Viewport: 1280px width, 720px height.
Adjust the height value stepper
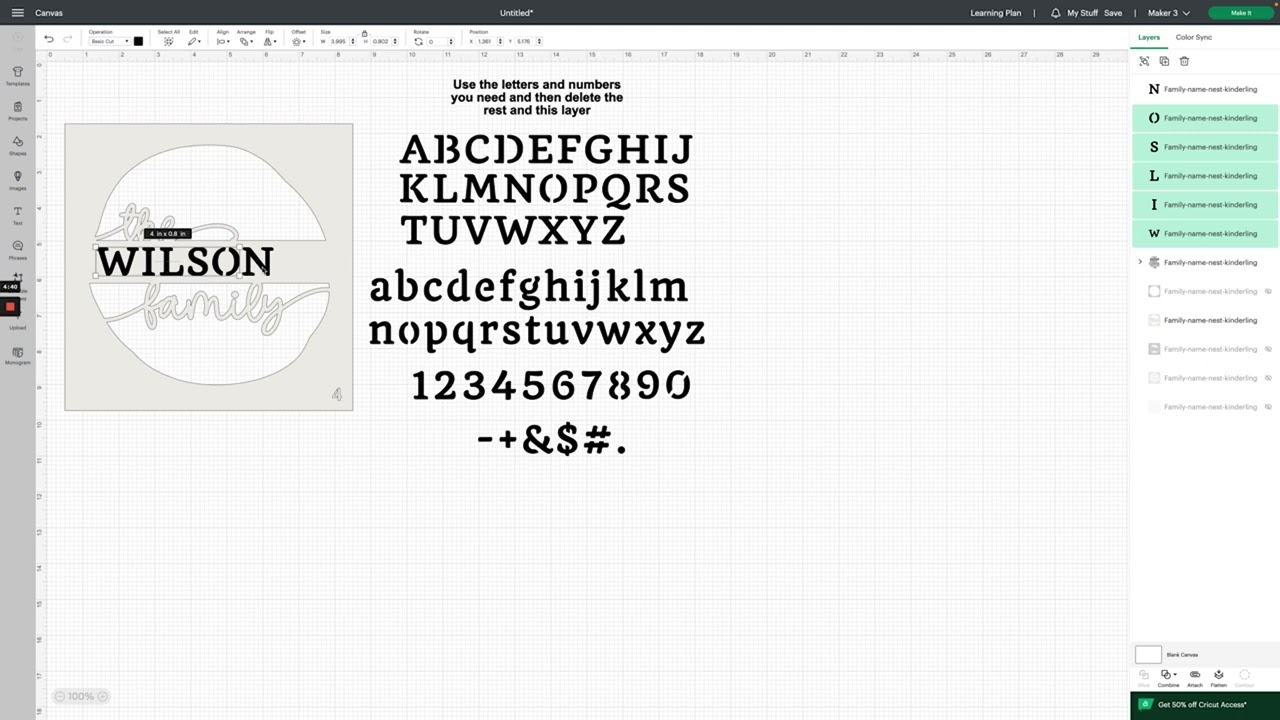(395, 41)
